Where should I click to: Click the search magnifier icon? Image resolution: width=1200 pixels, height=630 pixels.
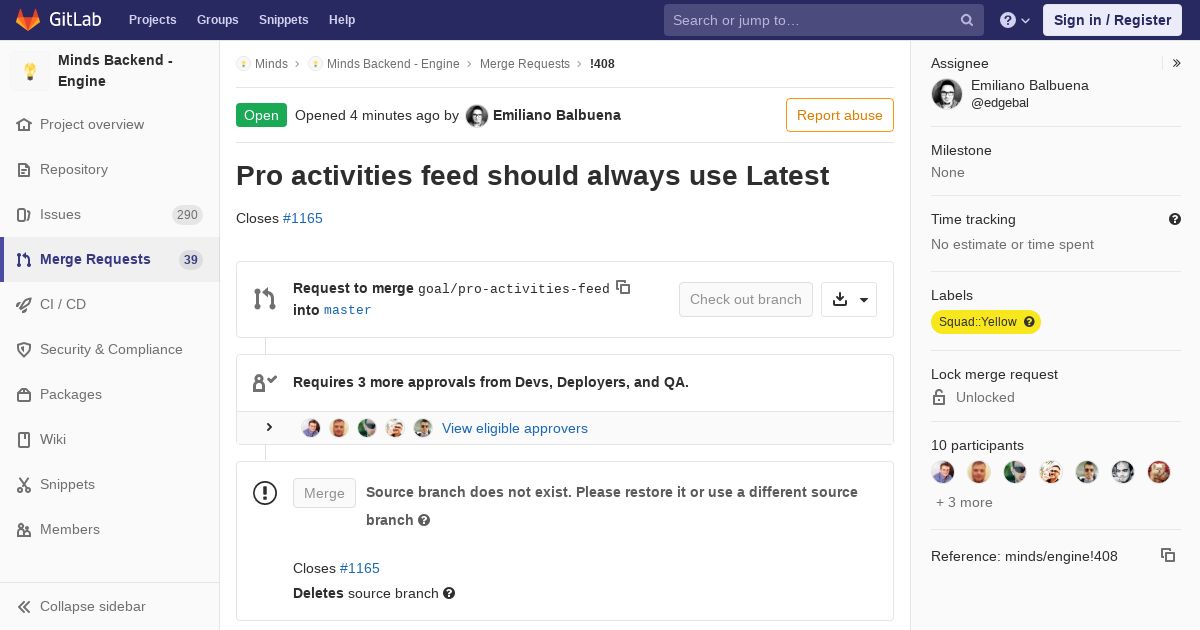967,20
